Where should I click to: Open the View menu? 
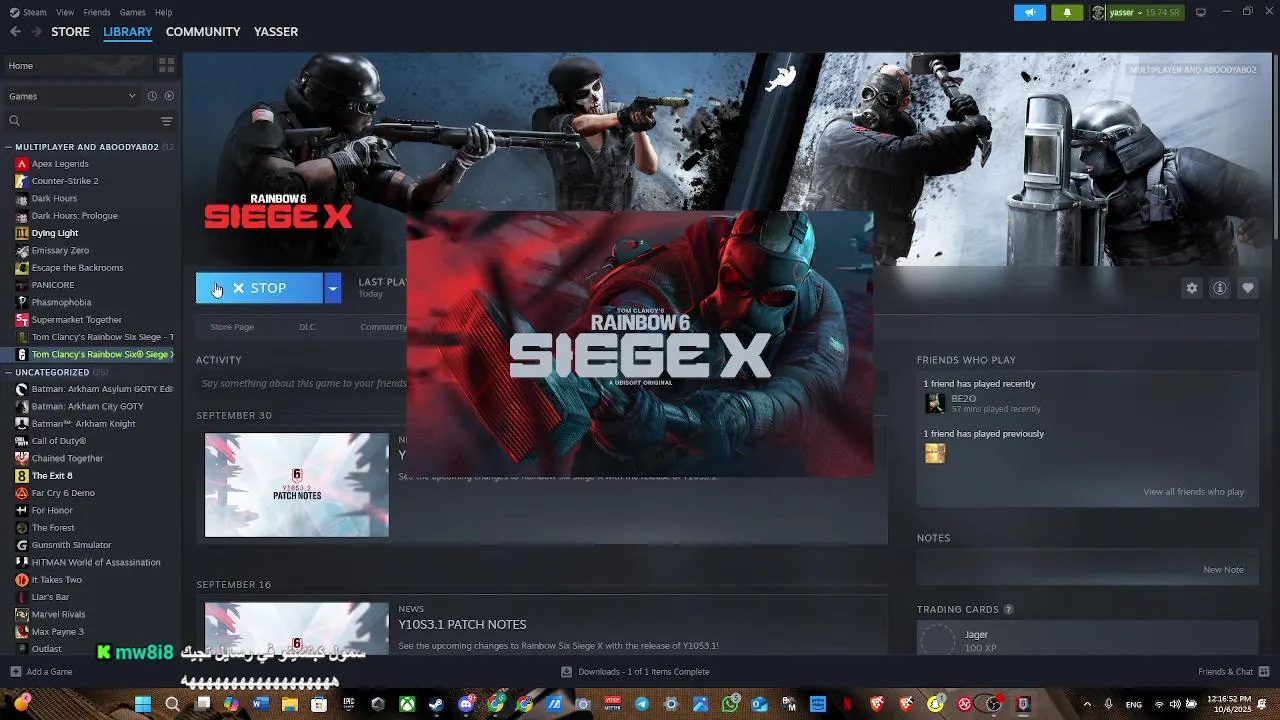pos(65,12)
